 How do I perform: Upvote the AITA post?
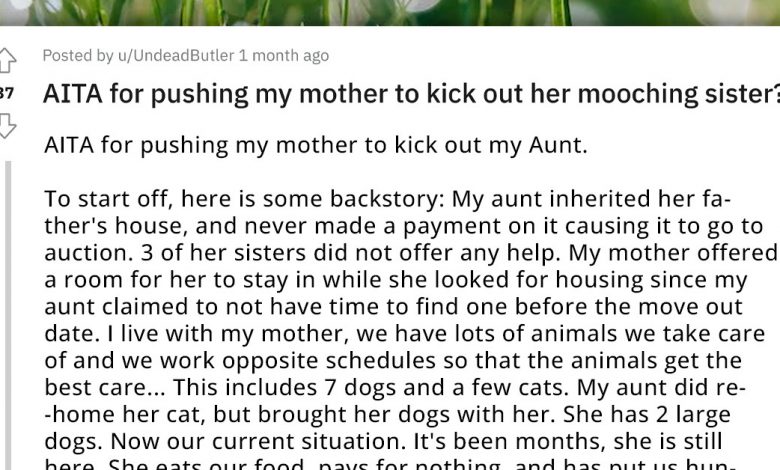[x=7, y=59]
